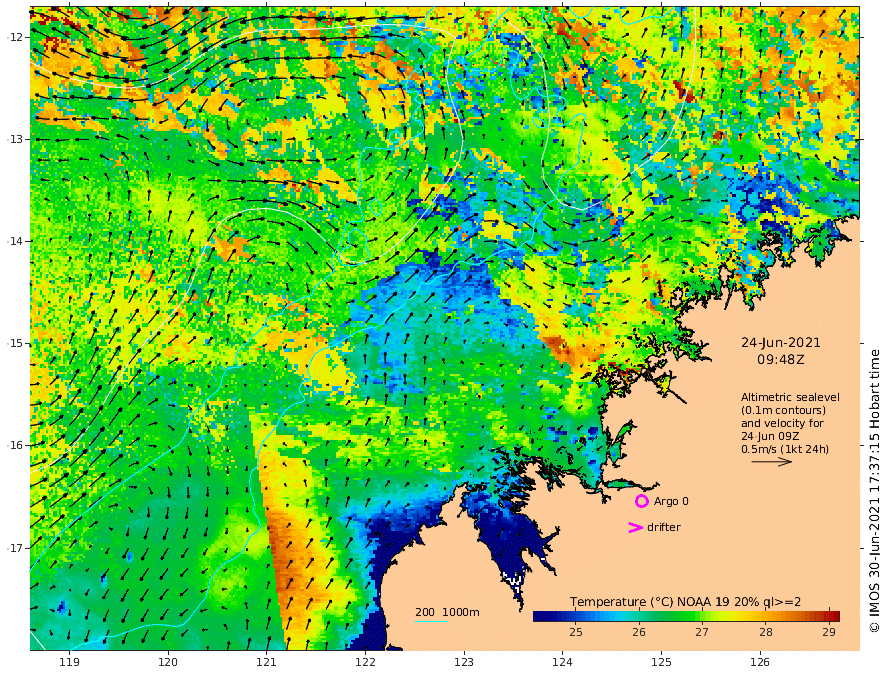Click longitude label 122 on the bottom axis

click(365, 662)
